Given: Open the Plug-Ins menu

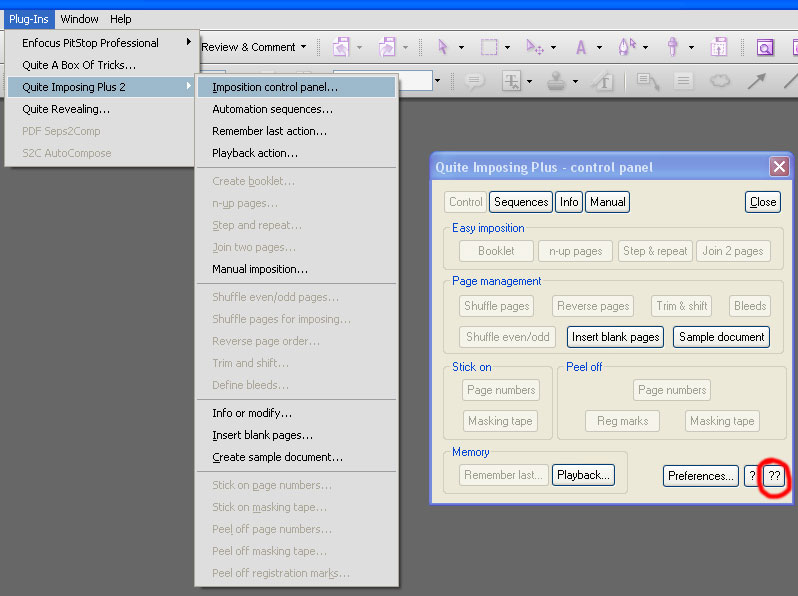Looking at the screenshot, I should tap(29, 19).
